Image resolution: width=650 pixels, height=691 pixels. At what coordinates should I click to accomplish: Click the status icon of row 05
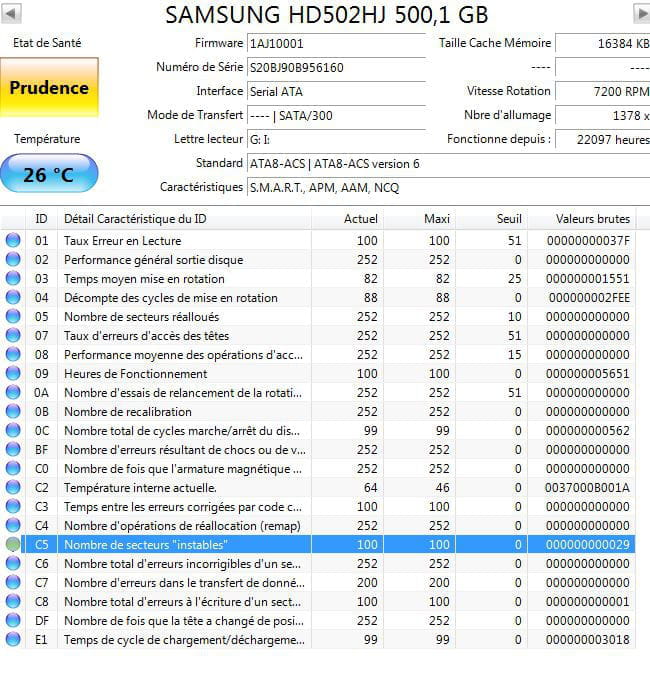(13, 316)
